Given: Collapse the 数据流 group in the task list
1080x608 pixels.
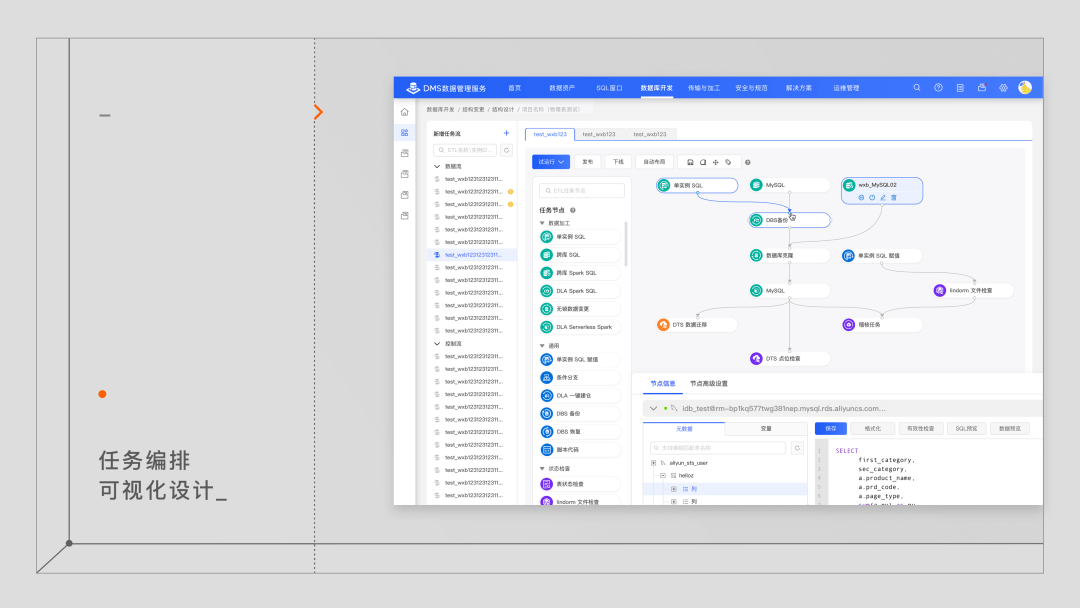Looking at the screenshot, I should pyautogui.click(x=437, y=167).
